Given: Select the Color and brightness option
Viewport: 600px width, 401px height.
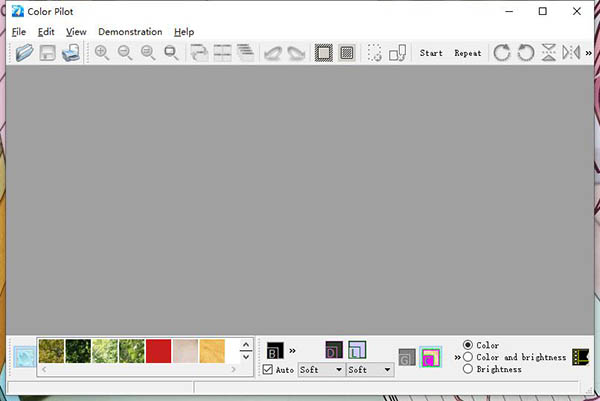Looking at the screenshot, I should pyautogui.click(x=468, y=357).
